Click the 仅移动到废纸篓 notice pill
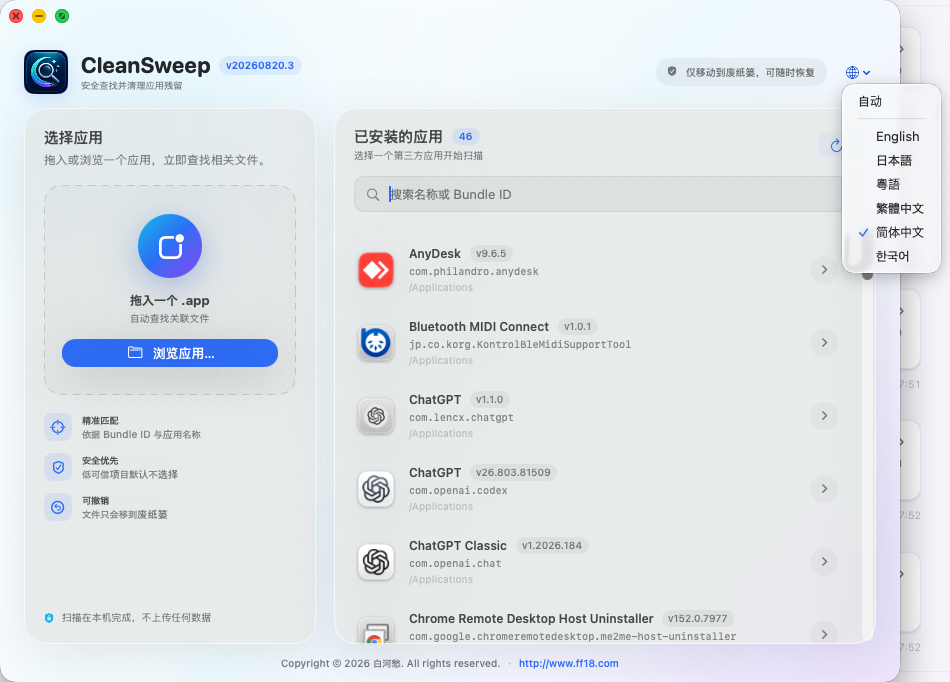This screenshot has height=682, width=950. coord(742,72)
